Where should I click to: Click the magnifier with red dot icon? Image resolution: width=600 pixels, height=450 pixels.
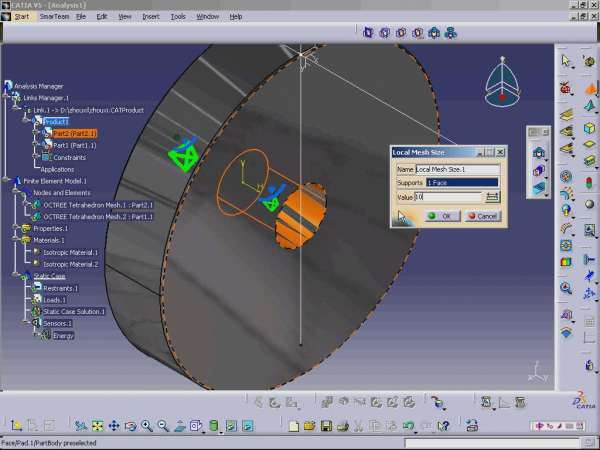point(566,288)
